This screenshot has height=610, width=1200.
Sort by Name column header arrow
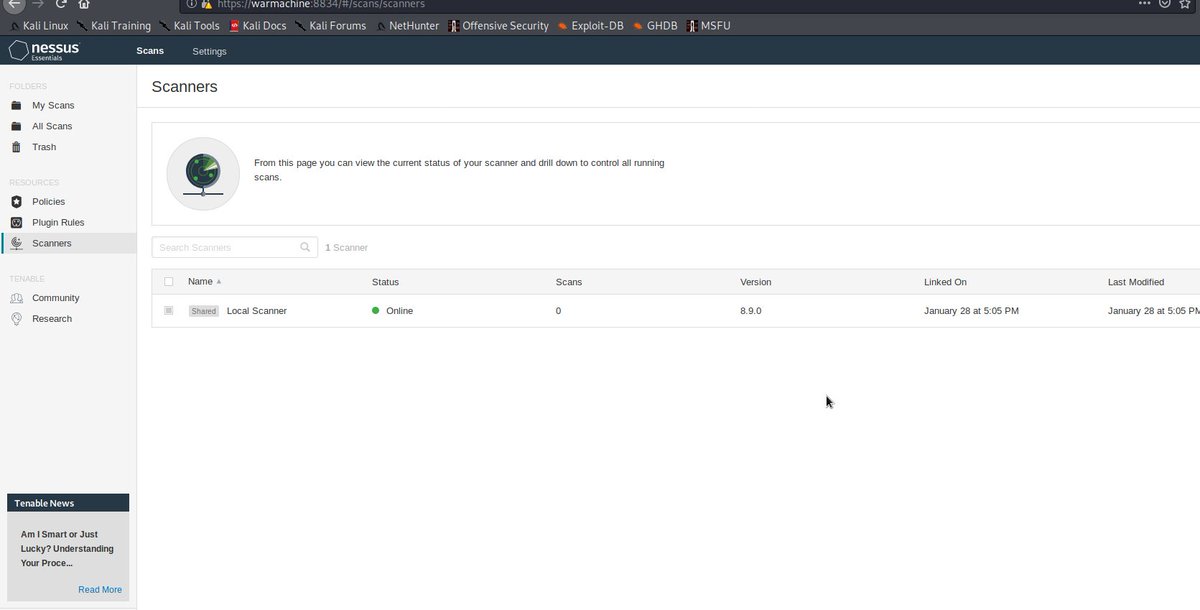click(x=219, y=282)
